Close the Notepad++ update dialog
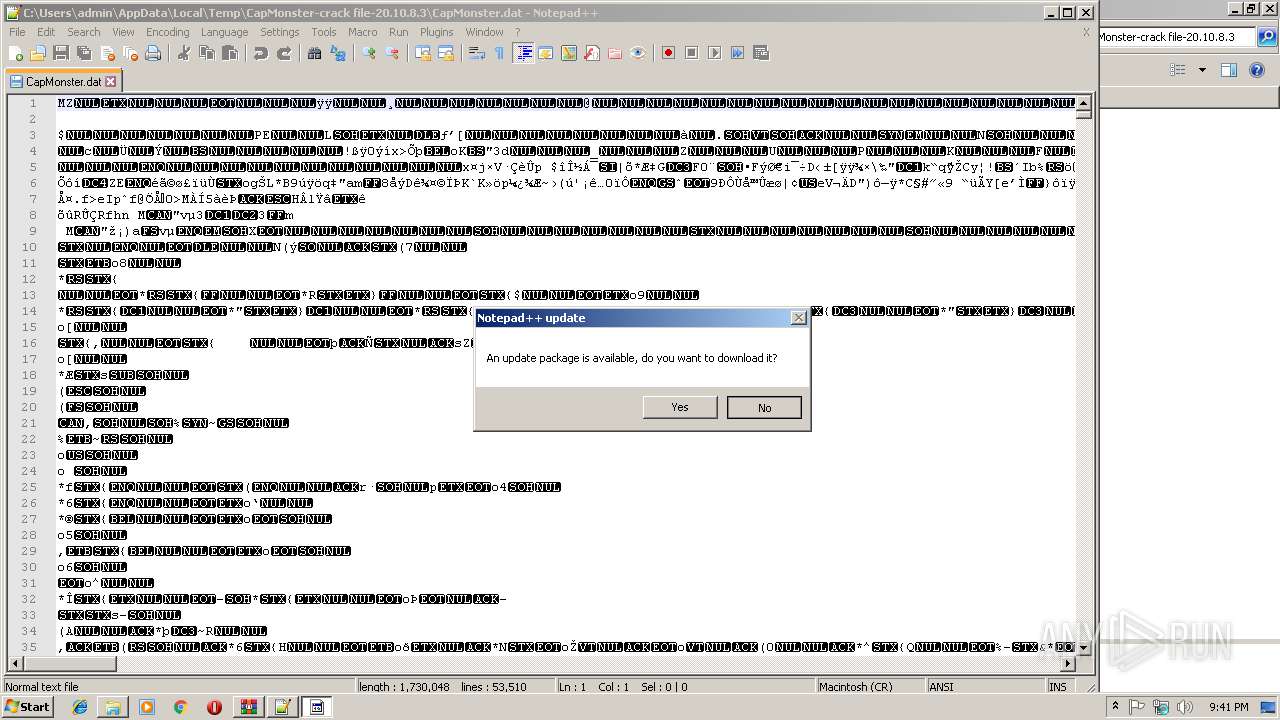1280x720 pixels. [x=798, y=318]
